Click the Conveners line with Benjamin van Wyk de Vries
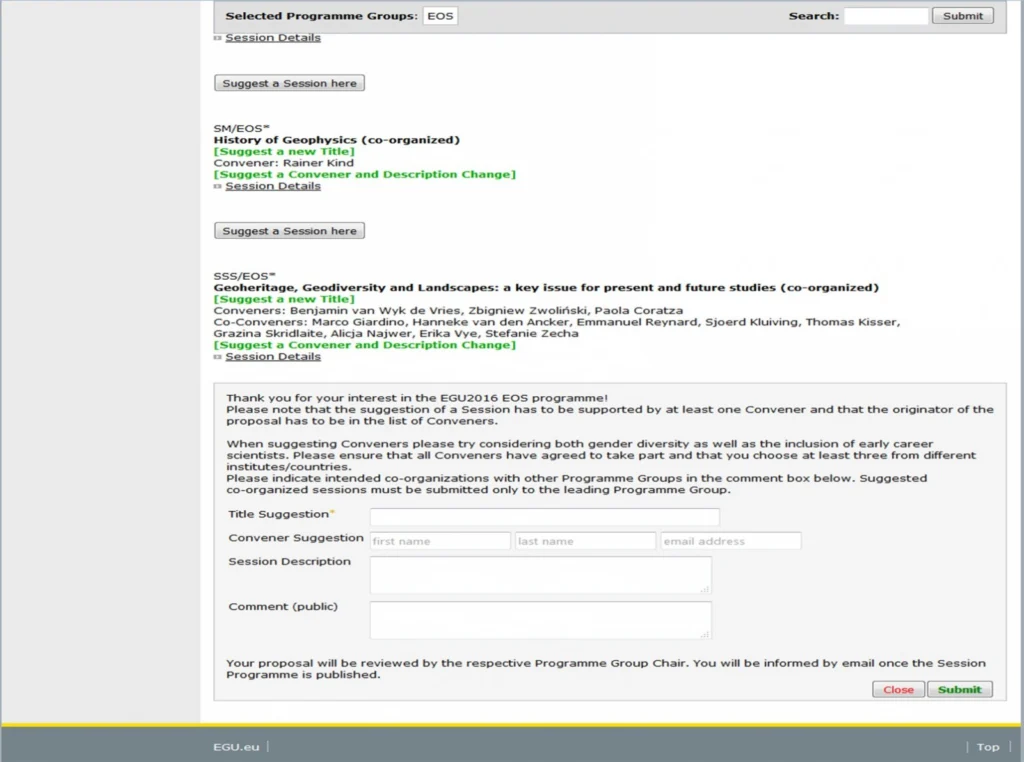This screenshot has width=1024, height=762. [448, 311]
